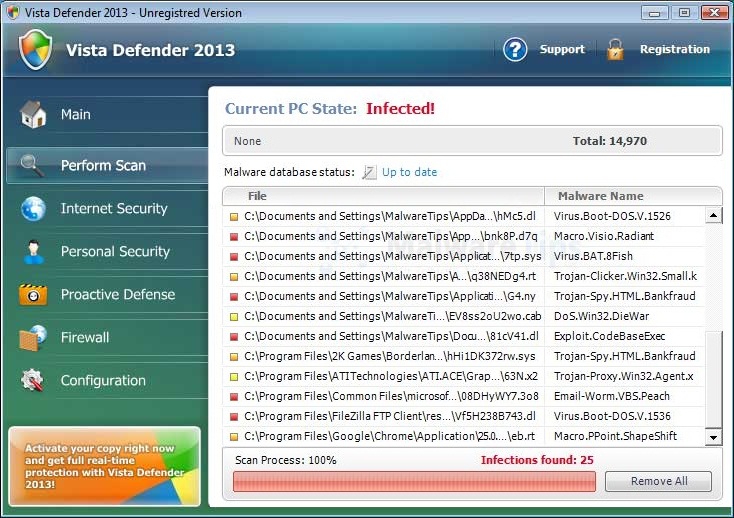Screen dimensions: 734x518
Task: Click the globe Internet Security icon
Action: (33, 209)
